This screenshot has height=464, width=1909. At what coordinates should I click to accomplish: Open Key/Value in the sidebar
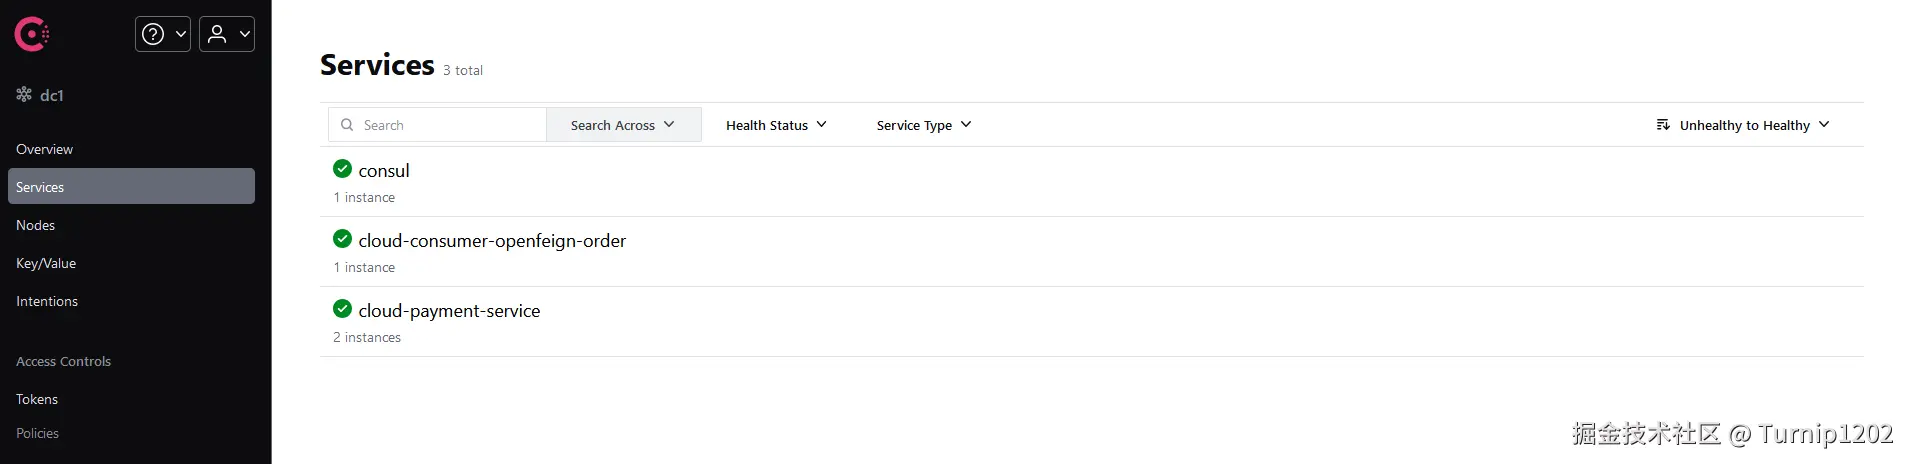coord(46,263)
